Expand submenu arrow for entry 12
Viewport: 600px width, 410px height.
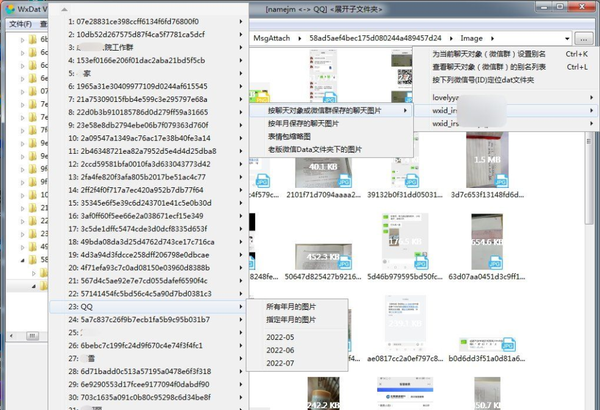241,164
